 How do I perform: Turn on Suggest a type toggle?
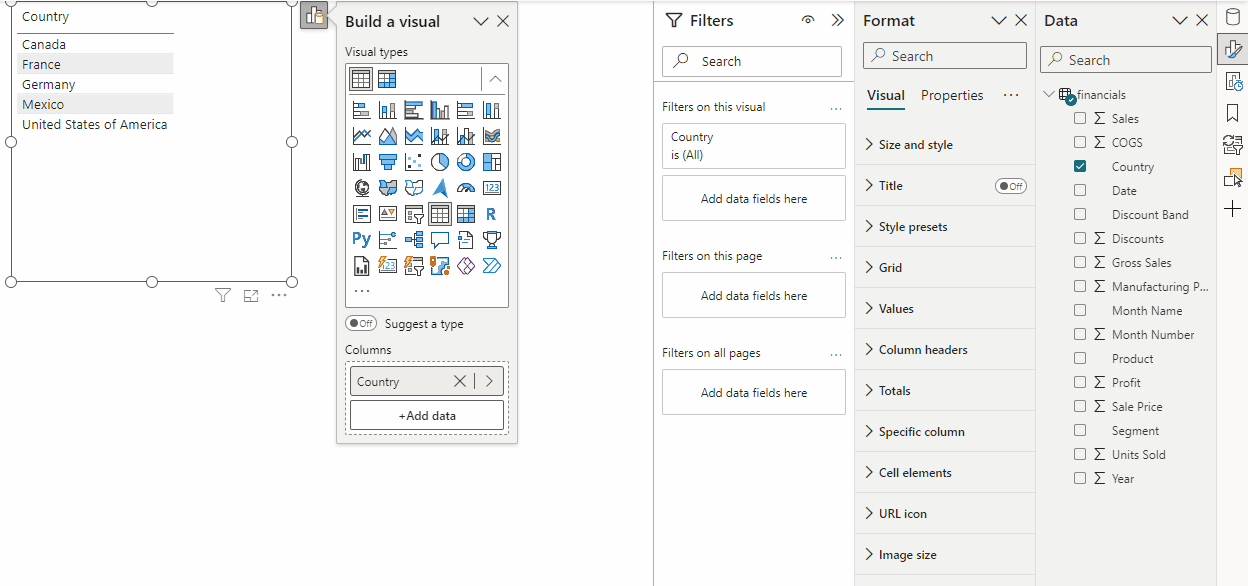click(361, 323)
